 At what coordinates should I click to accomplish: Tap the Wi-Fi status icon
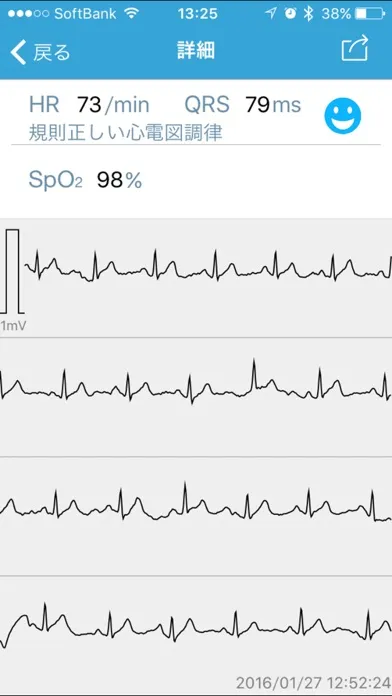click(131, 13)
